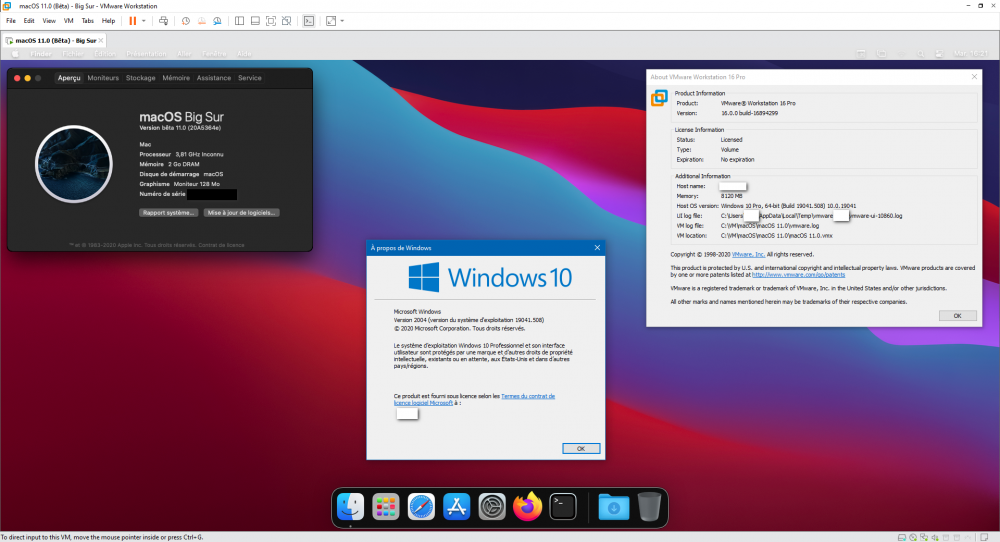The image size is (1000, 542).
Task: Switch to the Mémoire tab
Action: coord(176,78)
